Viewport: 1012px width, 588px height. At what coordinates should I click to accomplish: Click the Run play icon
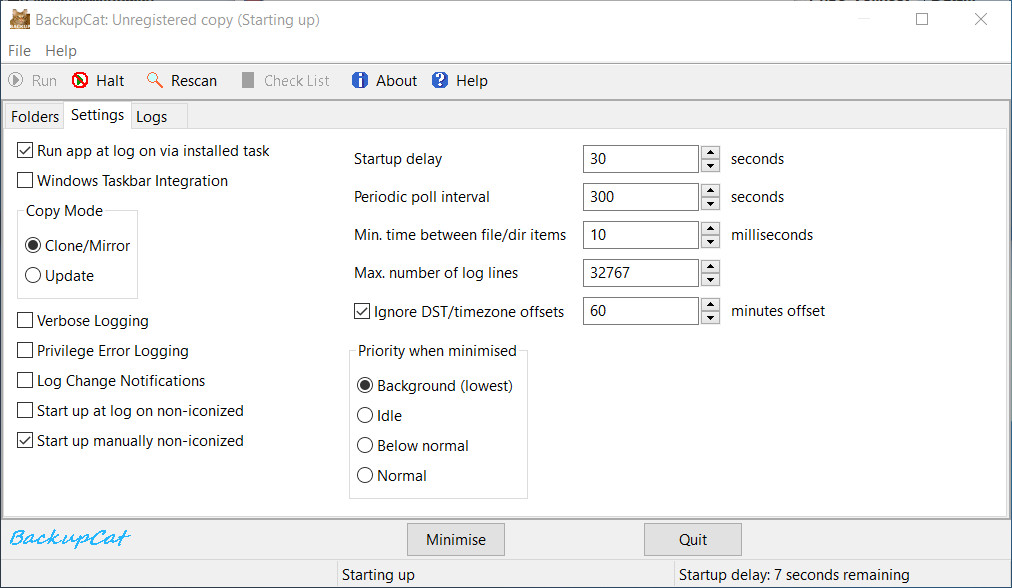tap(15, 81)
